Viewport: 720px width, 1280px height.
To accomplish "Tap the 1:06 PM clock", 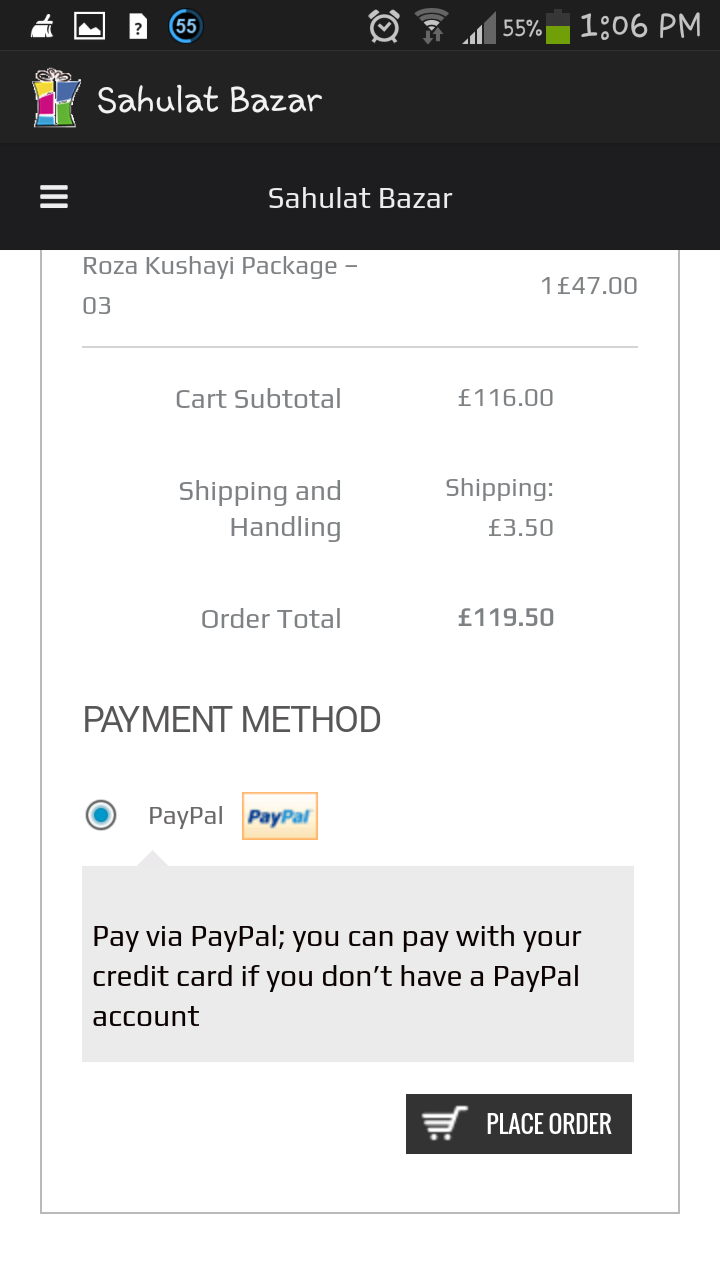I will click(x=640, y=27).
